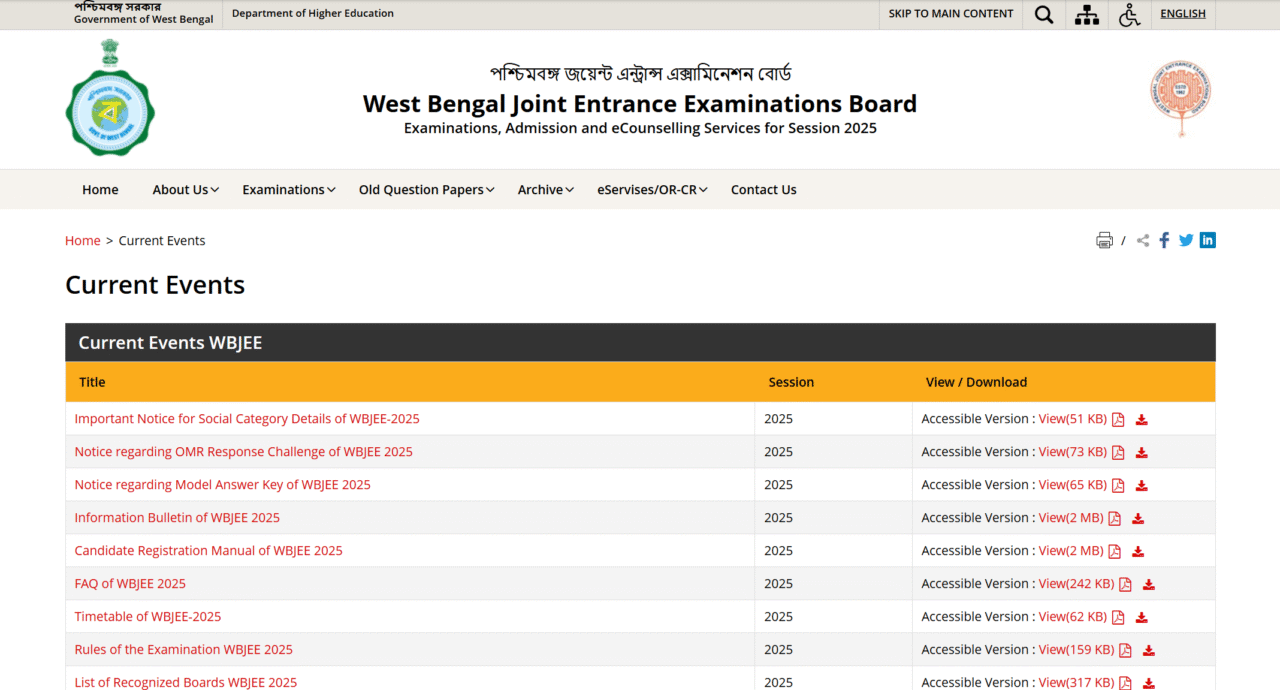Open PDF icon for Social Category Details notice
Viewport: 1280px width, 690px height.
click(1118, 420)
